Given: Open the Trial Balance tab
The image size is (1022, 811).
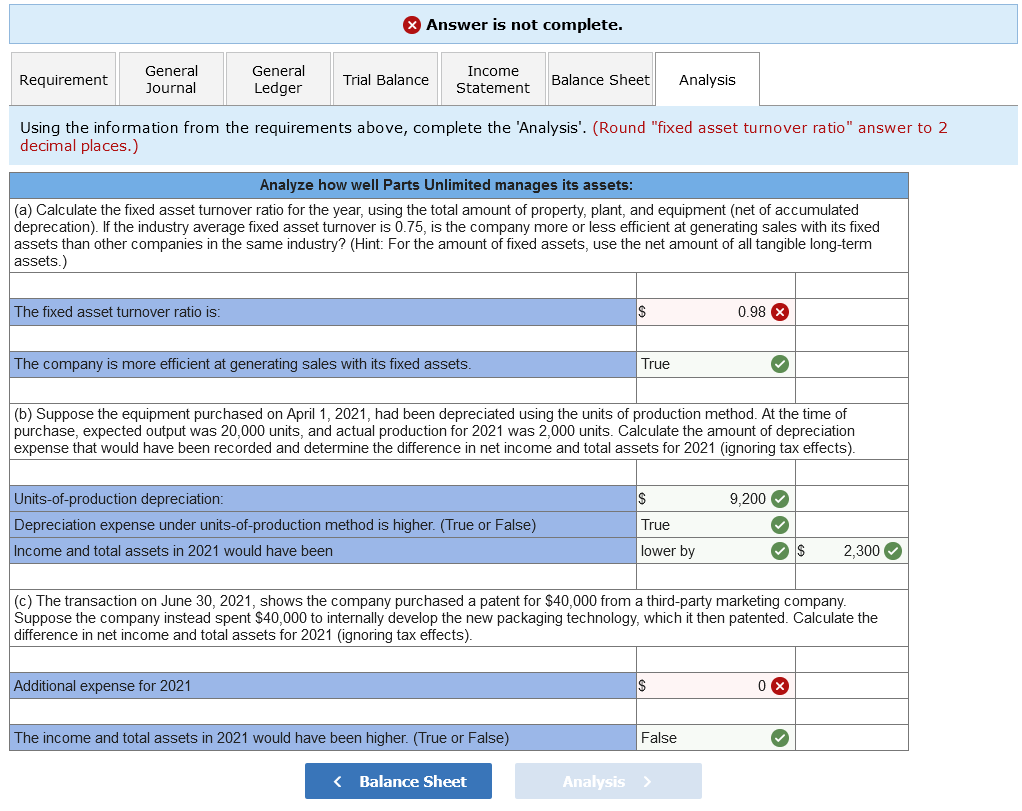Looking at the screenshot, I should [386, 80].
